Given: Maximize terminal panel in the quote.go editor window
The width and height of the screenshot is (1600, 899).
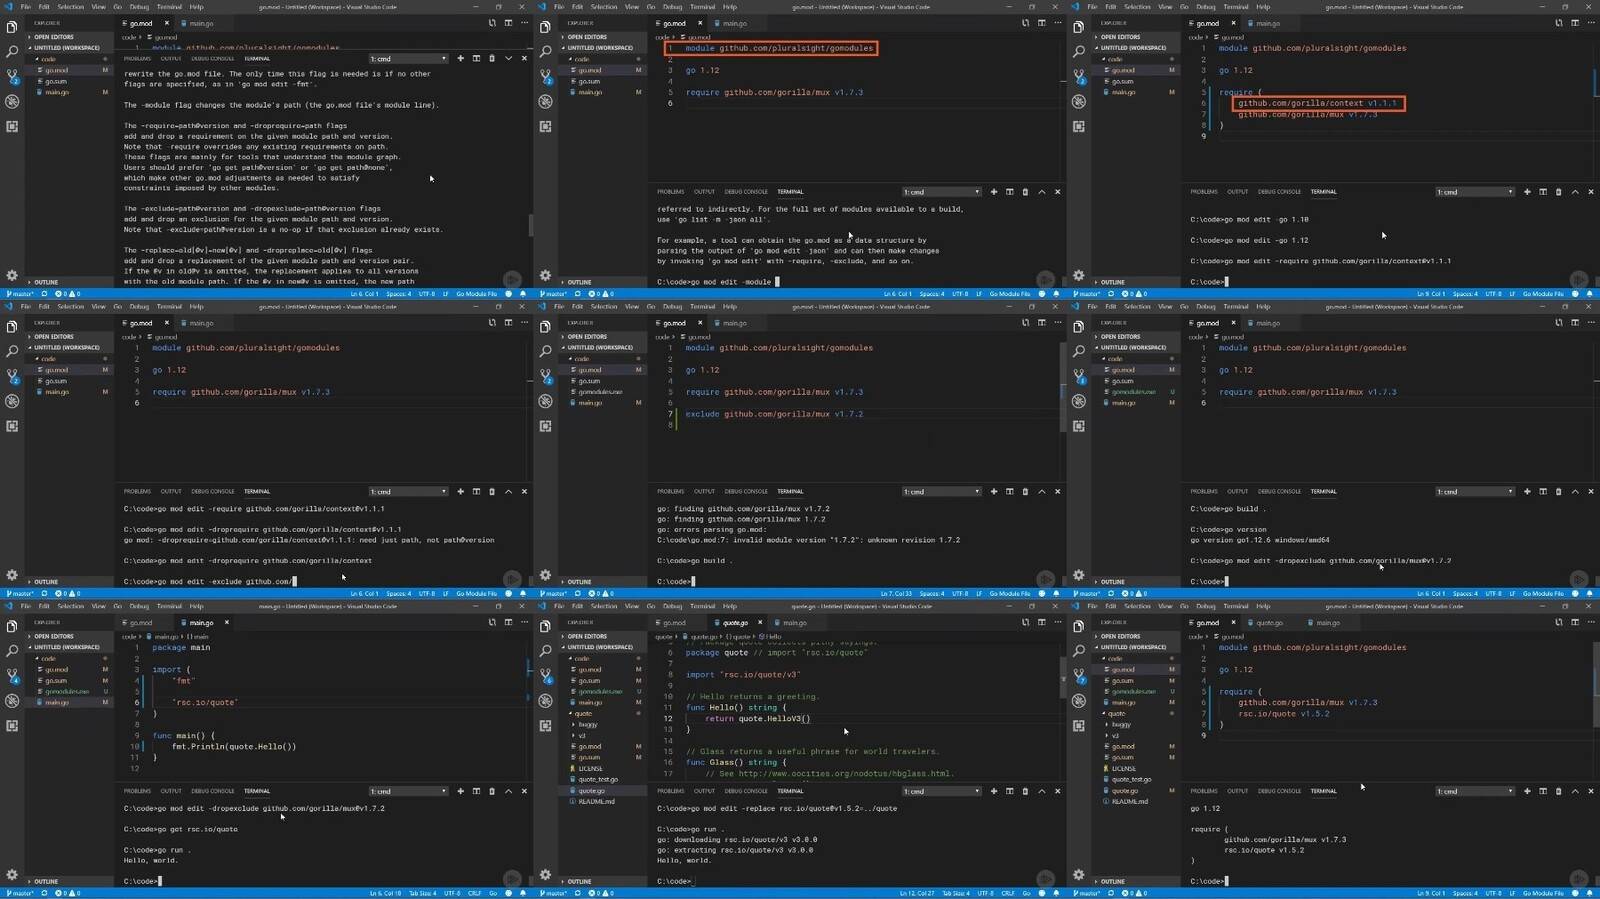Looking at the screenshot, I should tap(1041, 791).
